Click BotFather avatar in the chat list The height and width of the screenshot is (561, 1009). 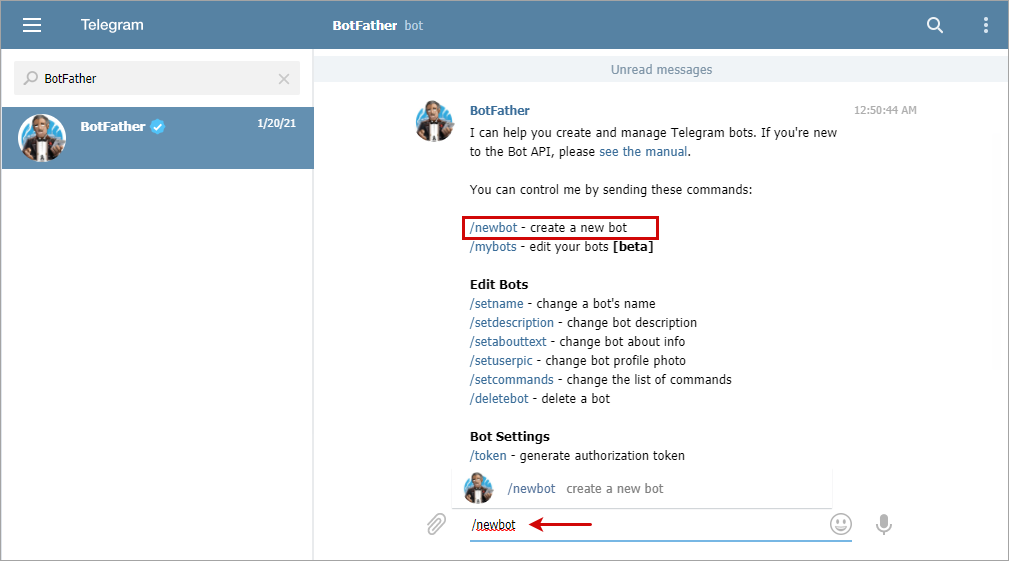click(x=42, y=138)
